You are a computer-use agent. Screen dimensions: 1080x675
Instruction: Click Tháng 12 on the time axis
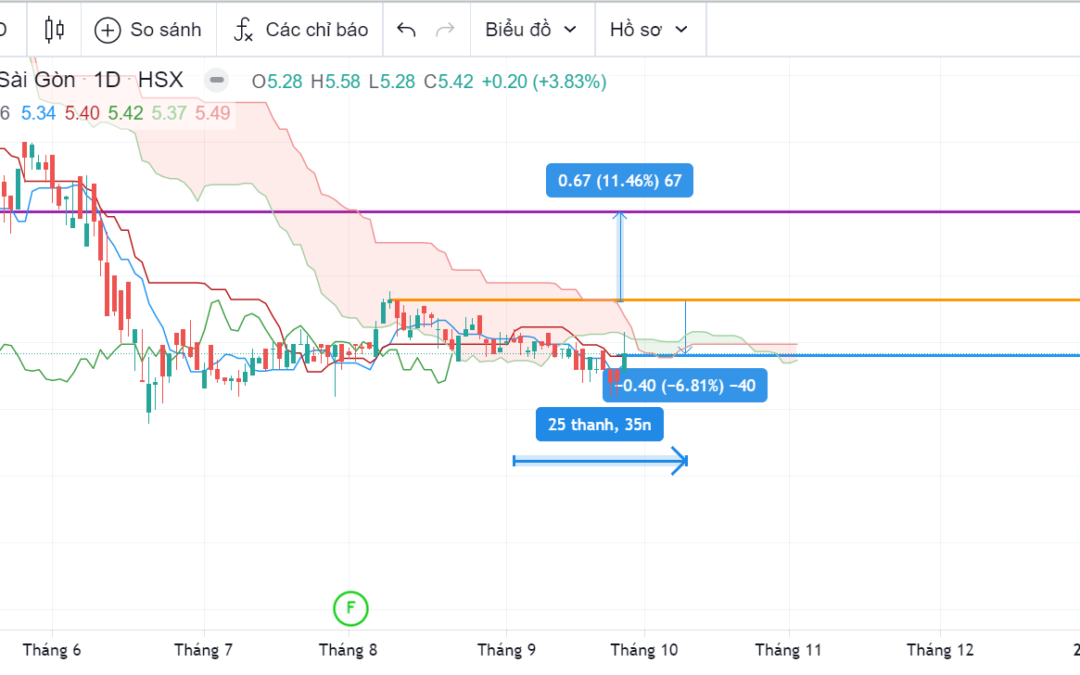point(940,650)
